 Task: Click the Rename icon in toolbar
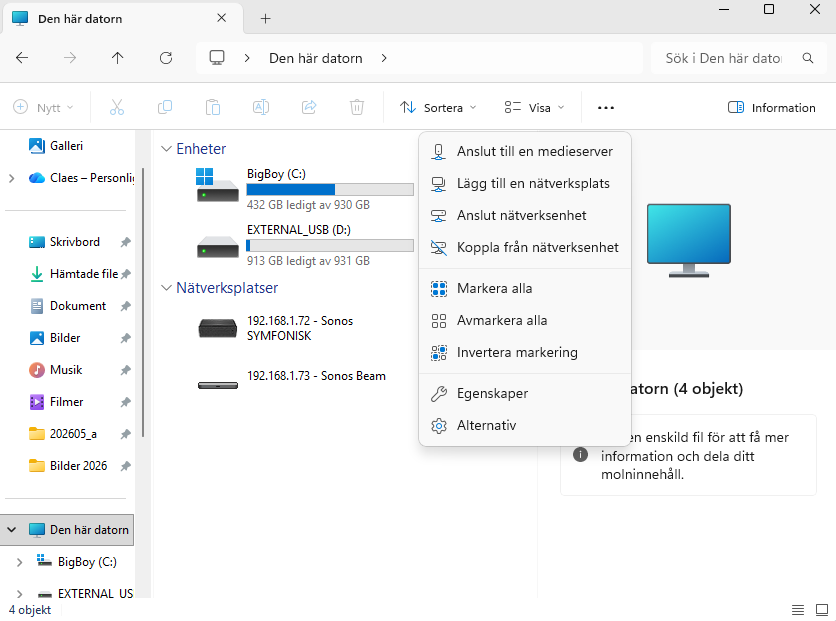(261, 107)
